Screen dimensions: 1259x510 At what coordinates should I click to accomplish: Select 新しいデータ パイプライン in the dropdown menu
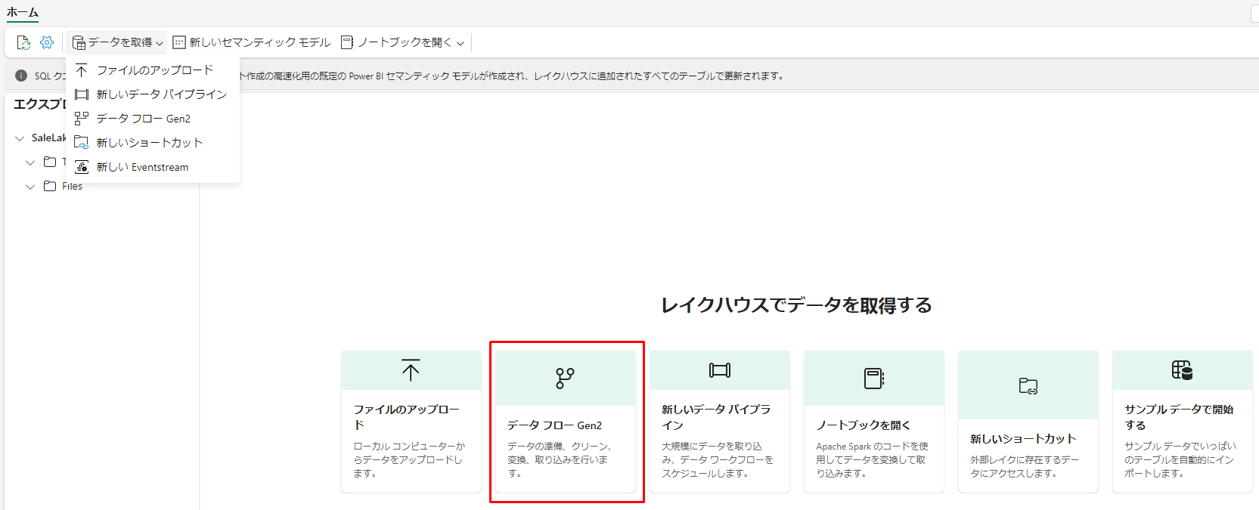(153, 94)
